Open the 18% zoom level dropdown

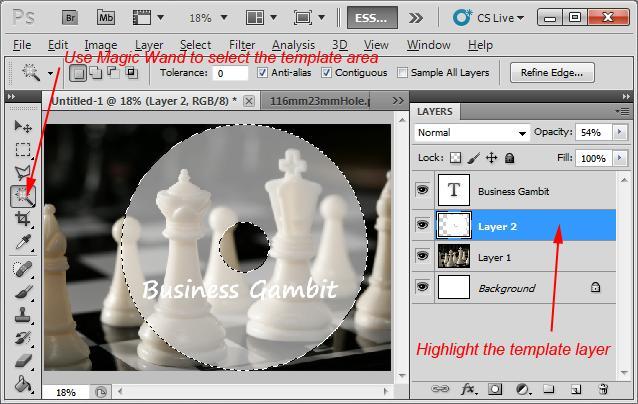click(x=224, y=18)
